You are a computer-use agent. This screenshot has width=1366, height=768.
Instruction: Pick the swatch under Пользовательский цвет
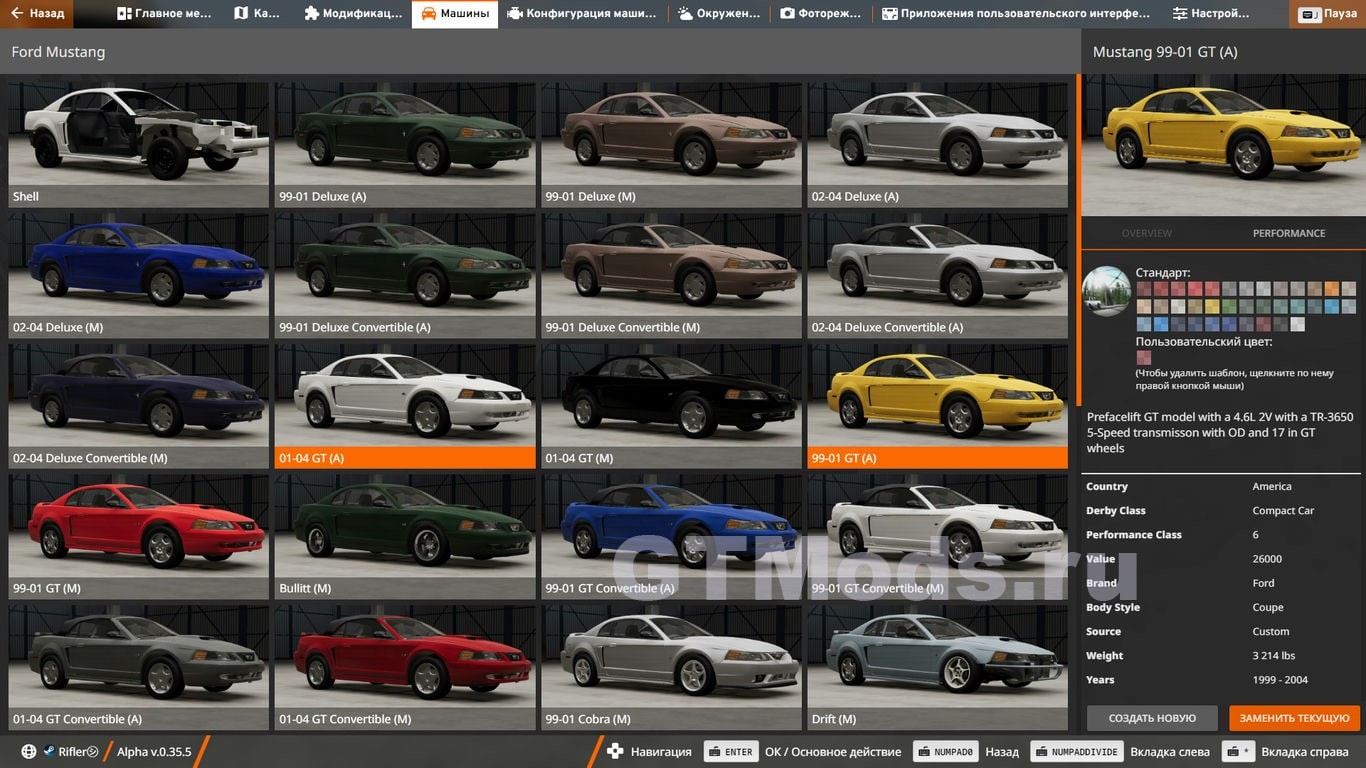pos(1144,358)
